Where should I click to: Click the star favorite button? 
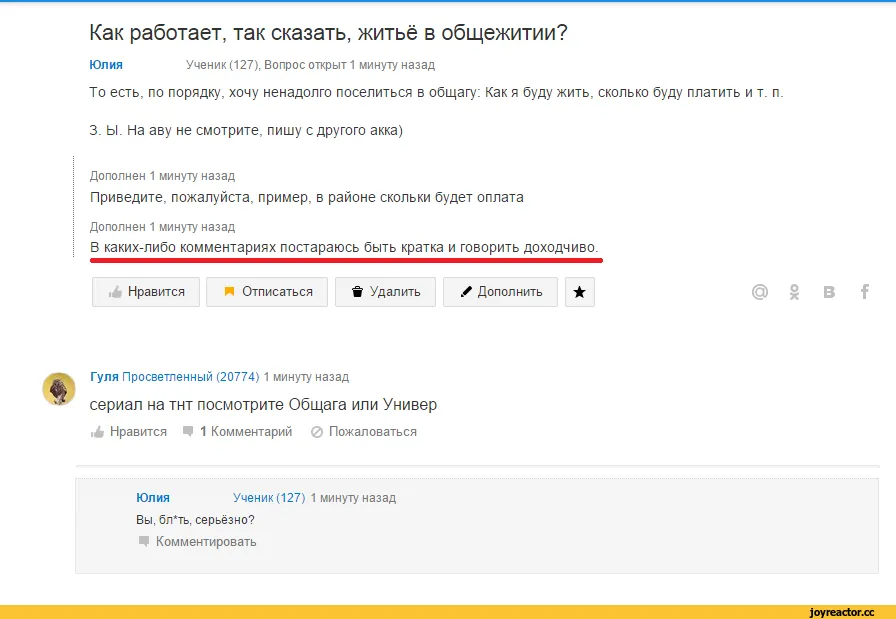[x=580, y=292]
